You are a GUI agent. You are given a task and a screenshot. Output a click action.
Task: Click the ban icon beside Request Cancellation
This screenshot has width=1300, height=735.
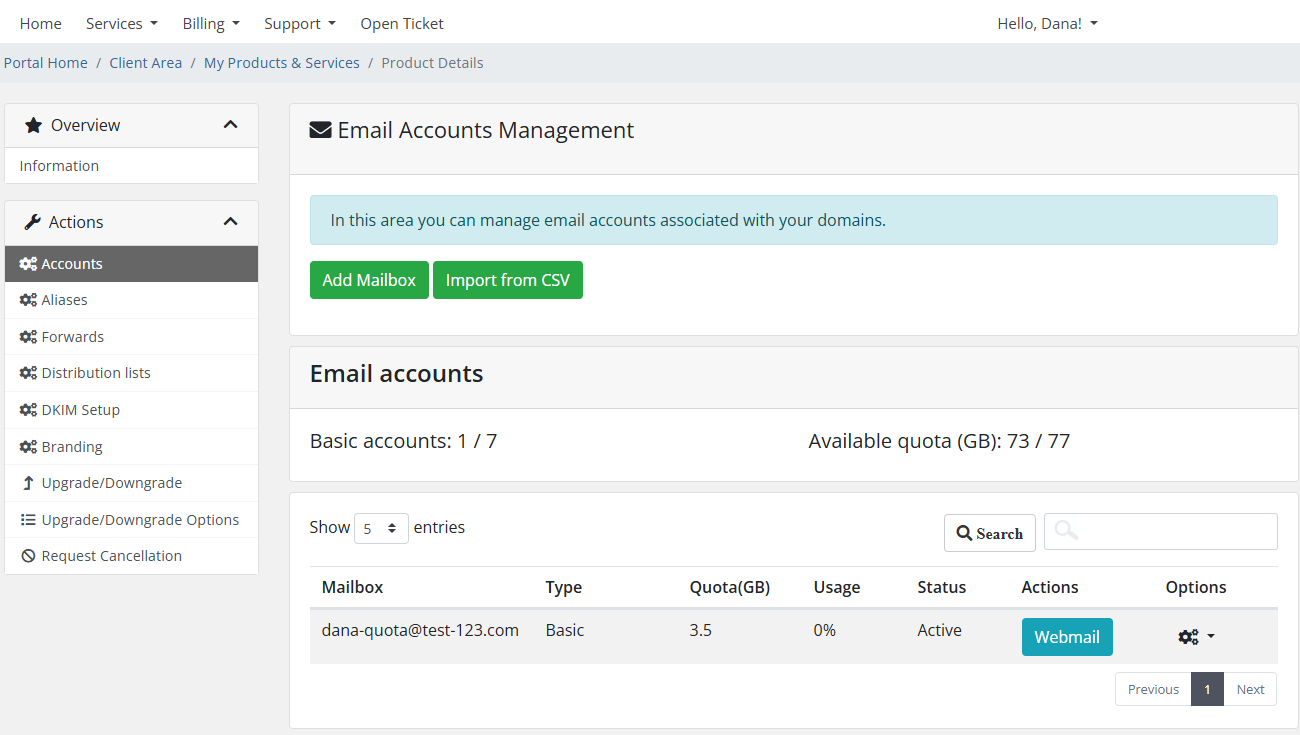point(28,556)
